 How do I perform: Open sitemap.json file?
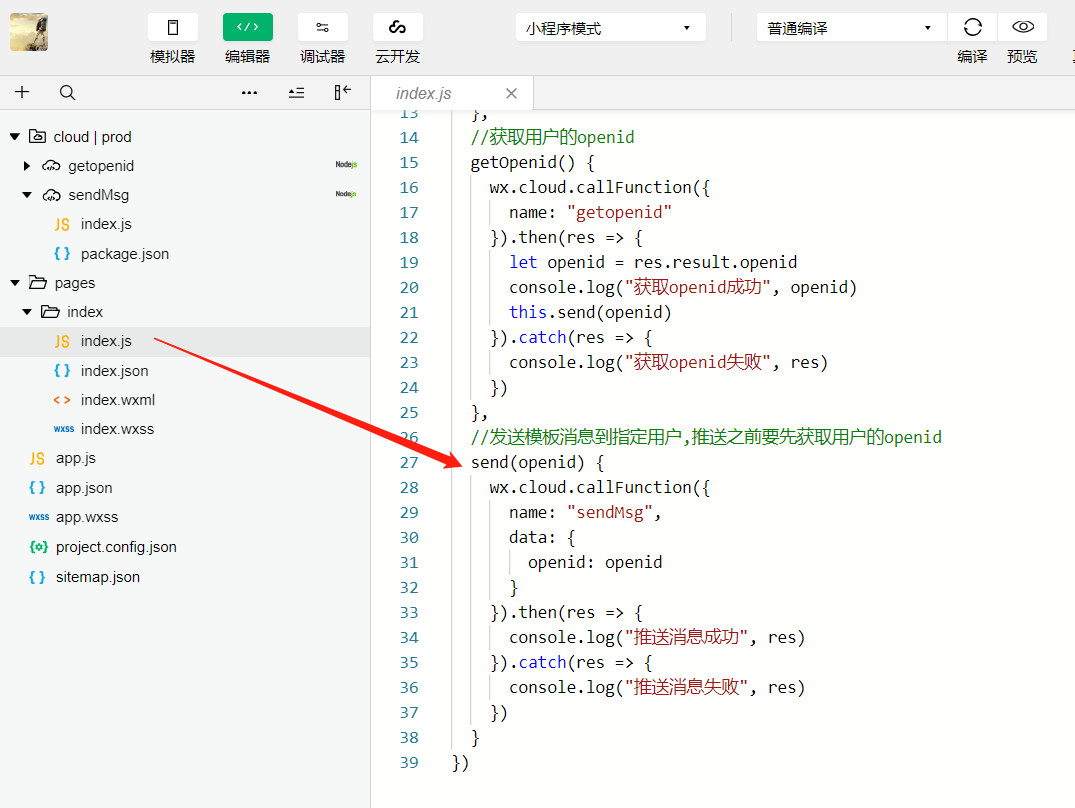point(97,577)
